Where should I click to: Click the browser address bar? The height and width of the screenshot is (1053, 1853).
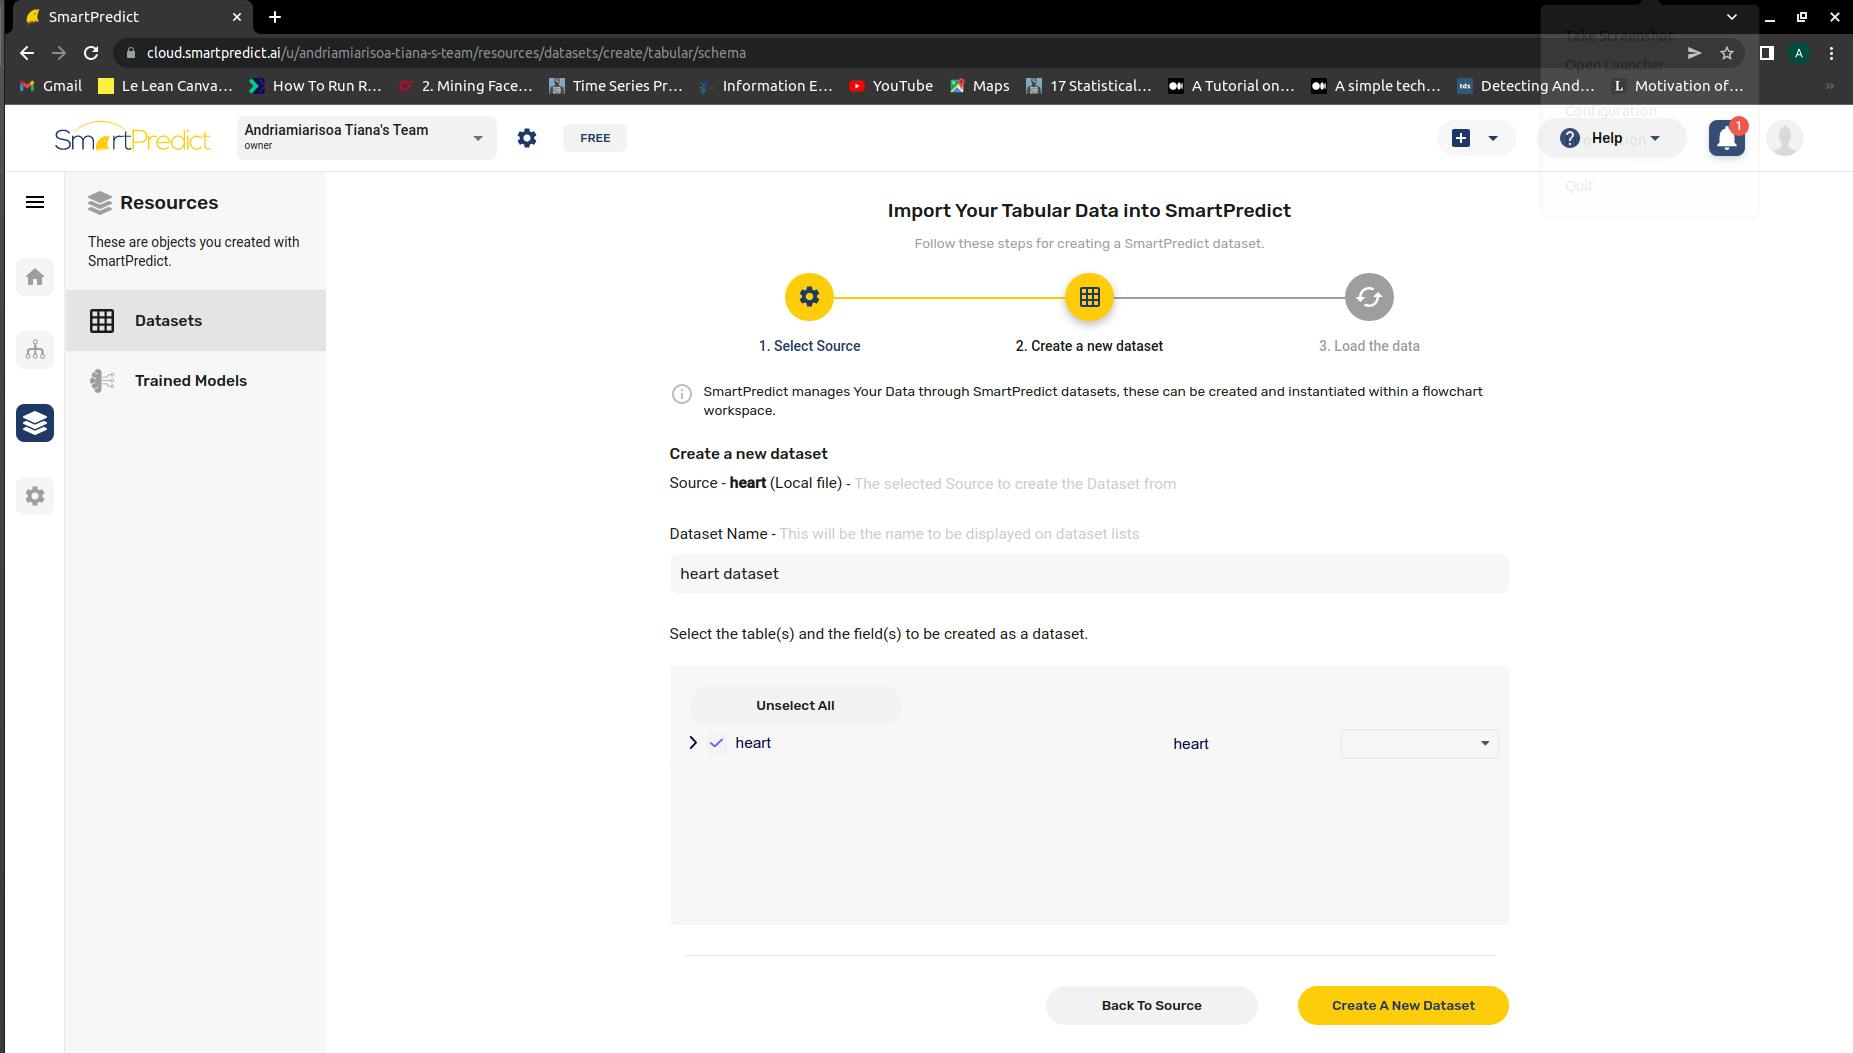900,53
